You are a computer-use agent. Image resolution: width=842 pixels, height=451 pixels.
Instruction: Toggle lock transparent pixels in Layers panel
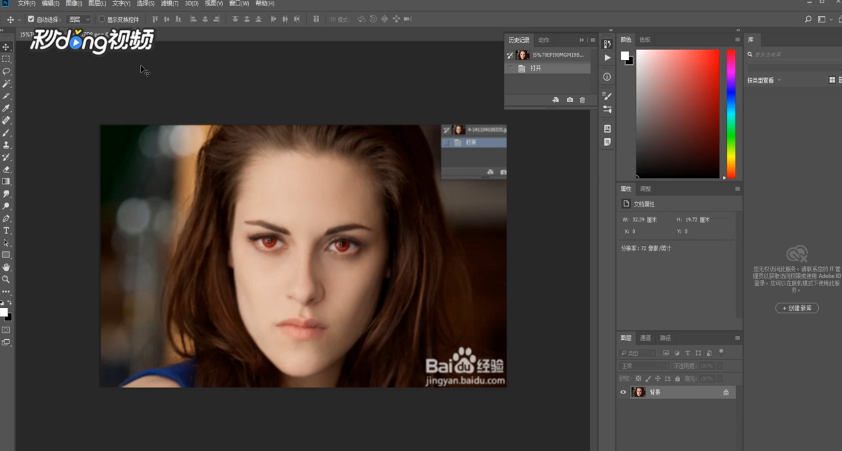coord(638,379)
